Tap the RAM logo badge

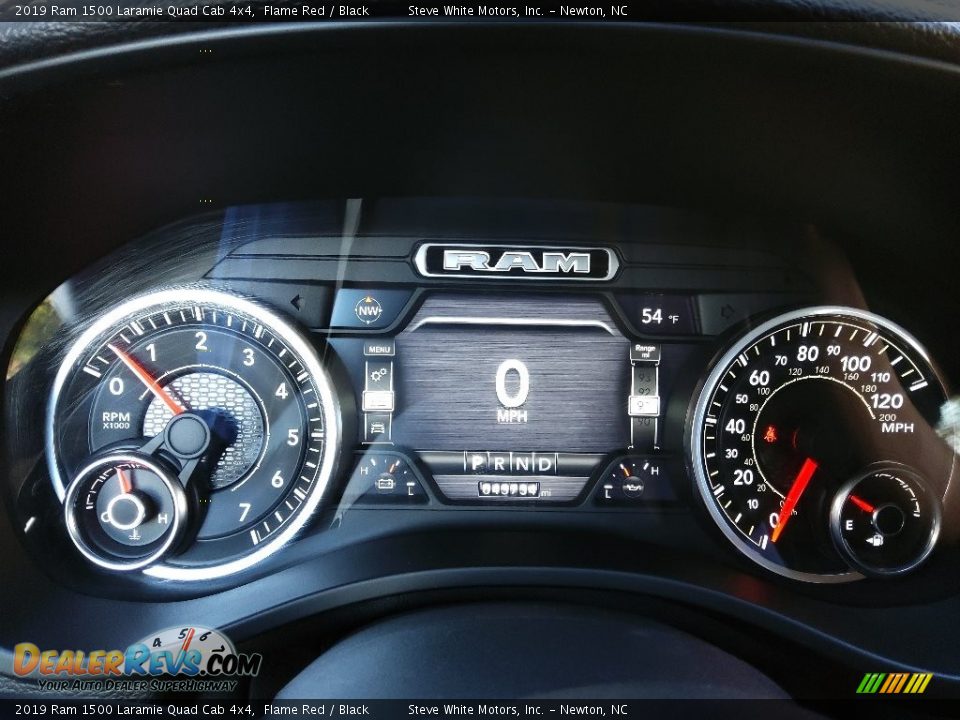[516, 262]
